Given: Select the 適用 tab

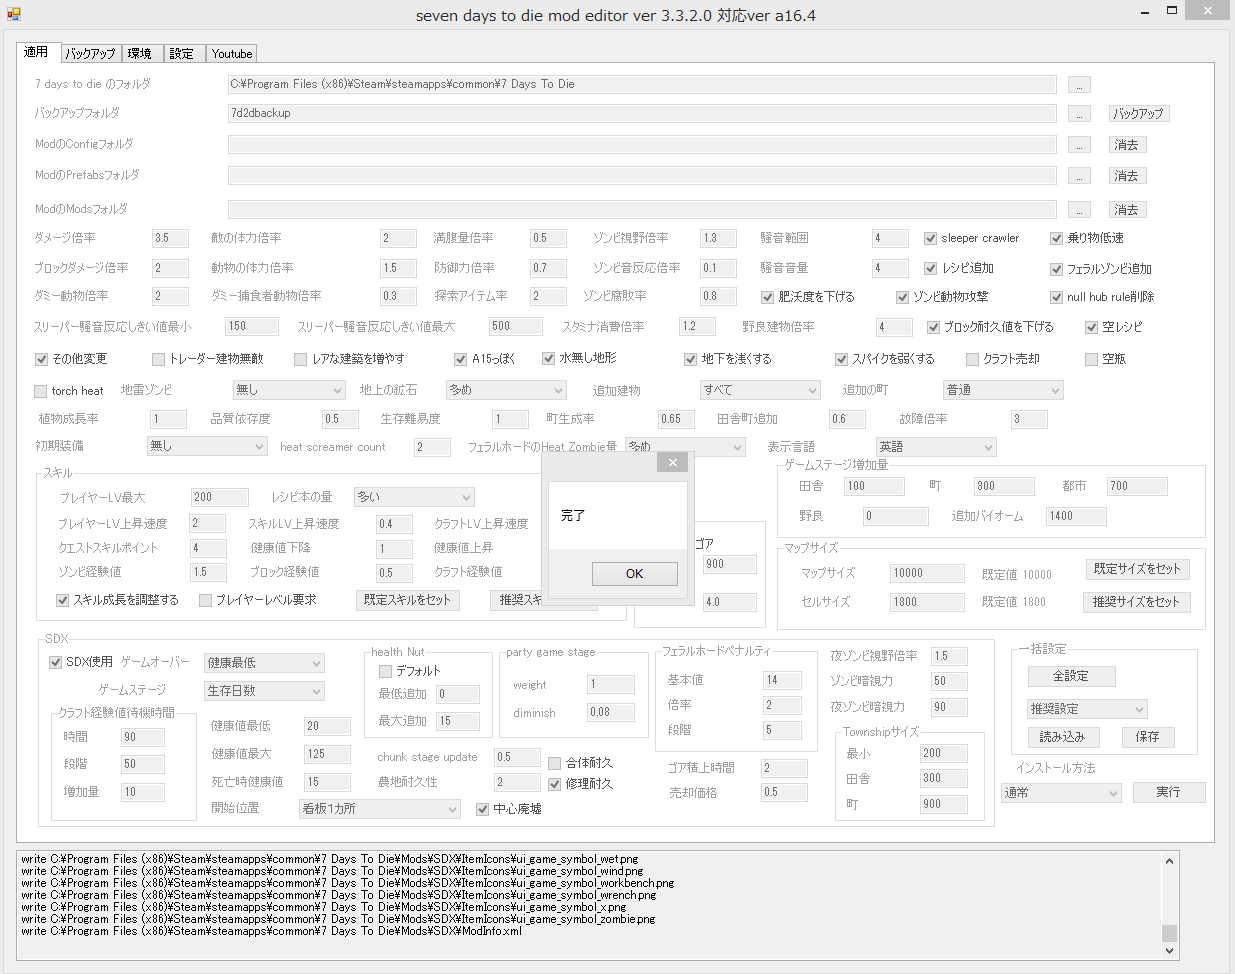Looking at the screenshot, I should pos(37,52).
